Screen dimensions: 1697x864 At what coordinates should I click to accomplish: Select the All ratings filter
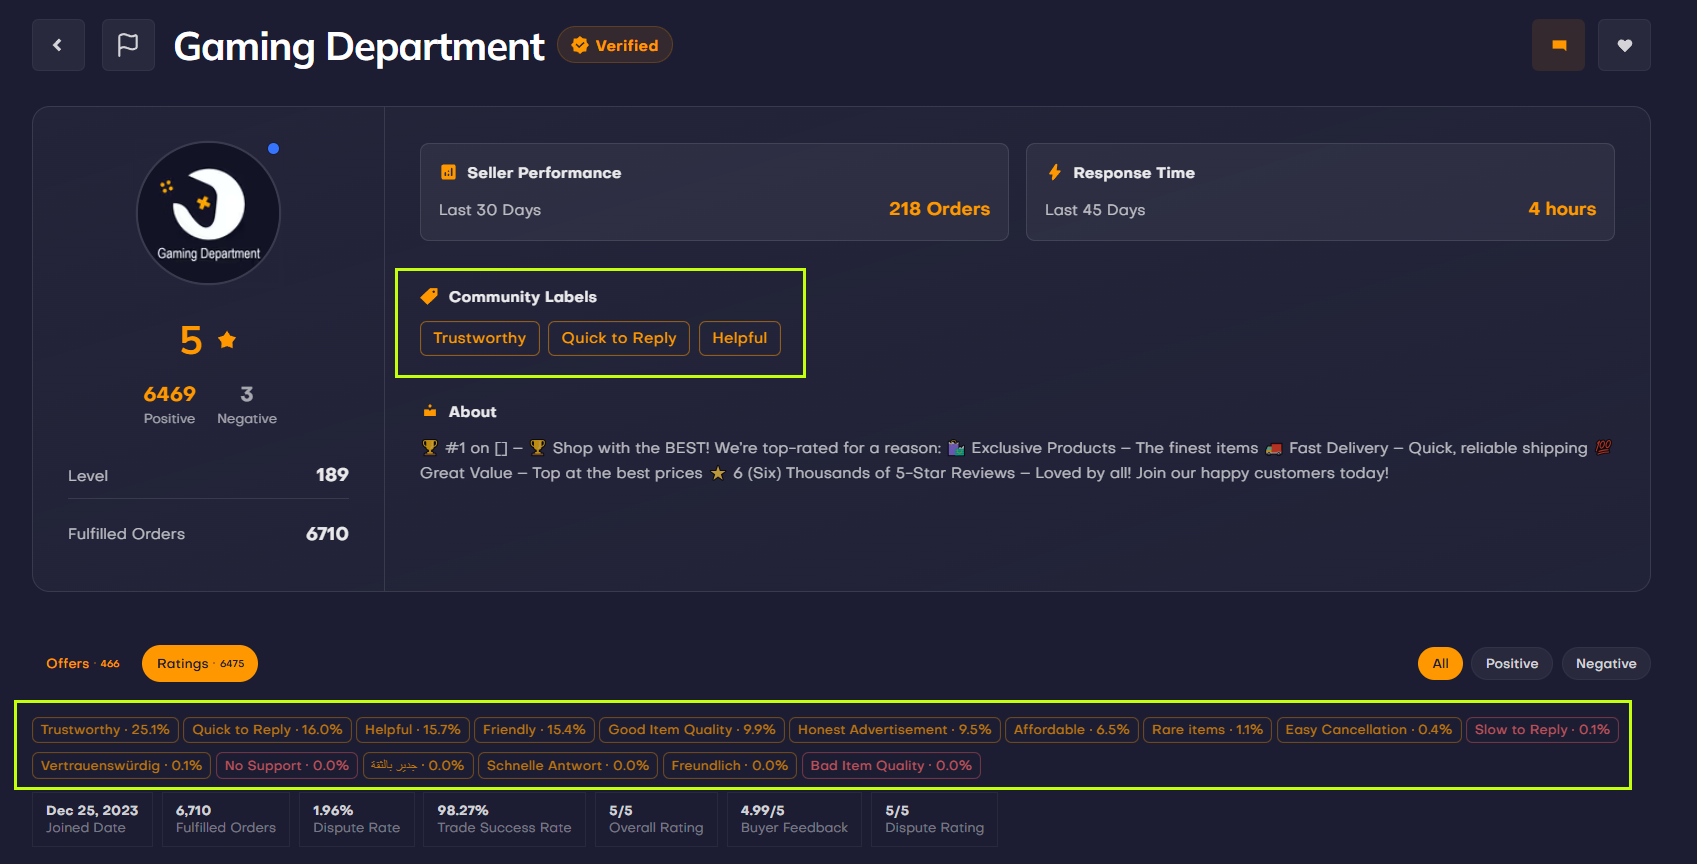[x=1440, y=663]
